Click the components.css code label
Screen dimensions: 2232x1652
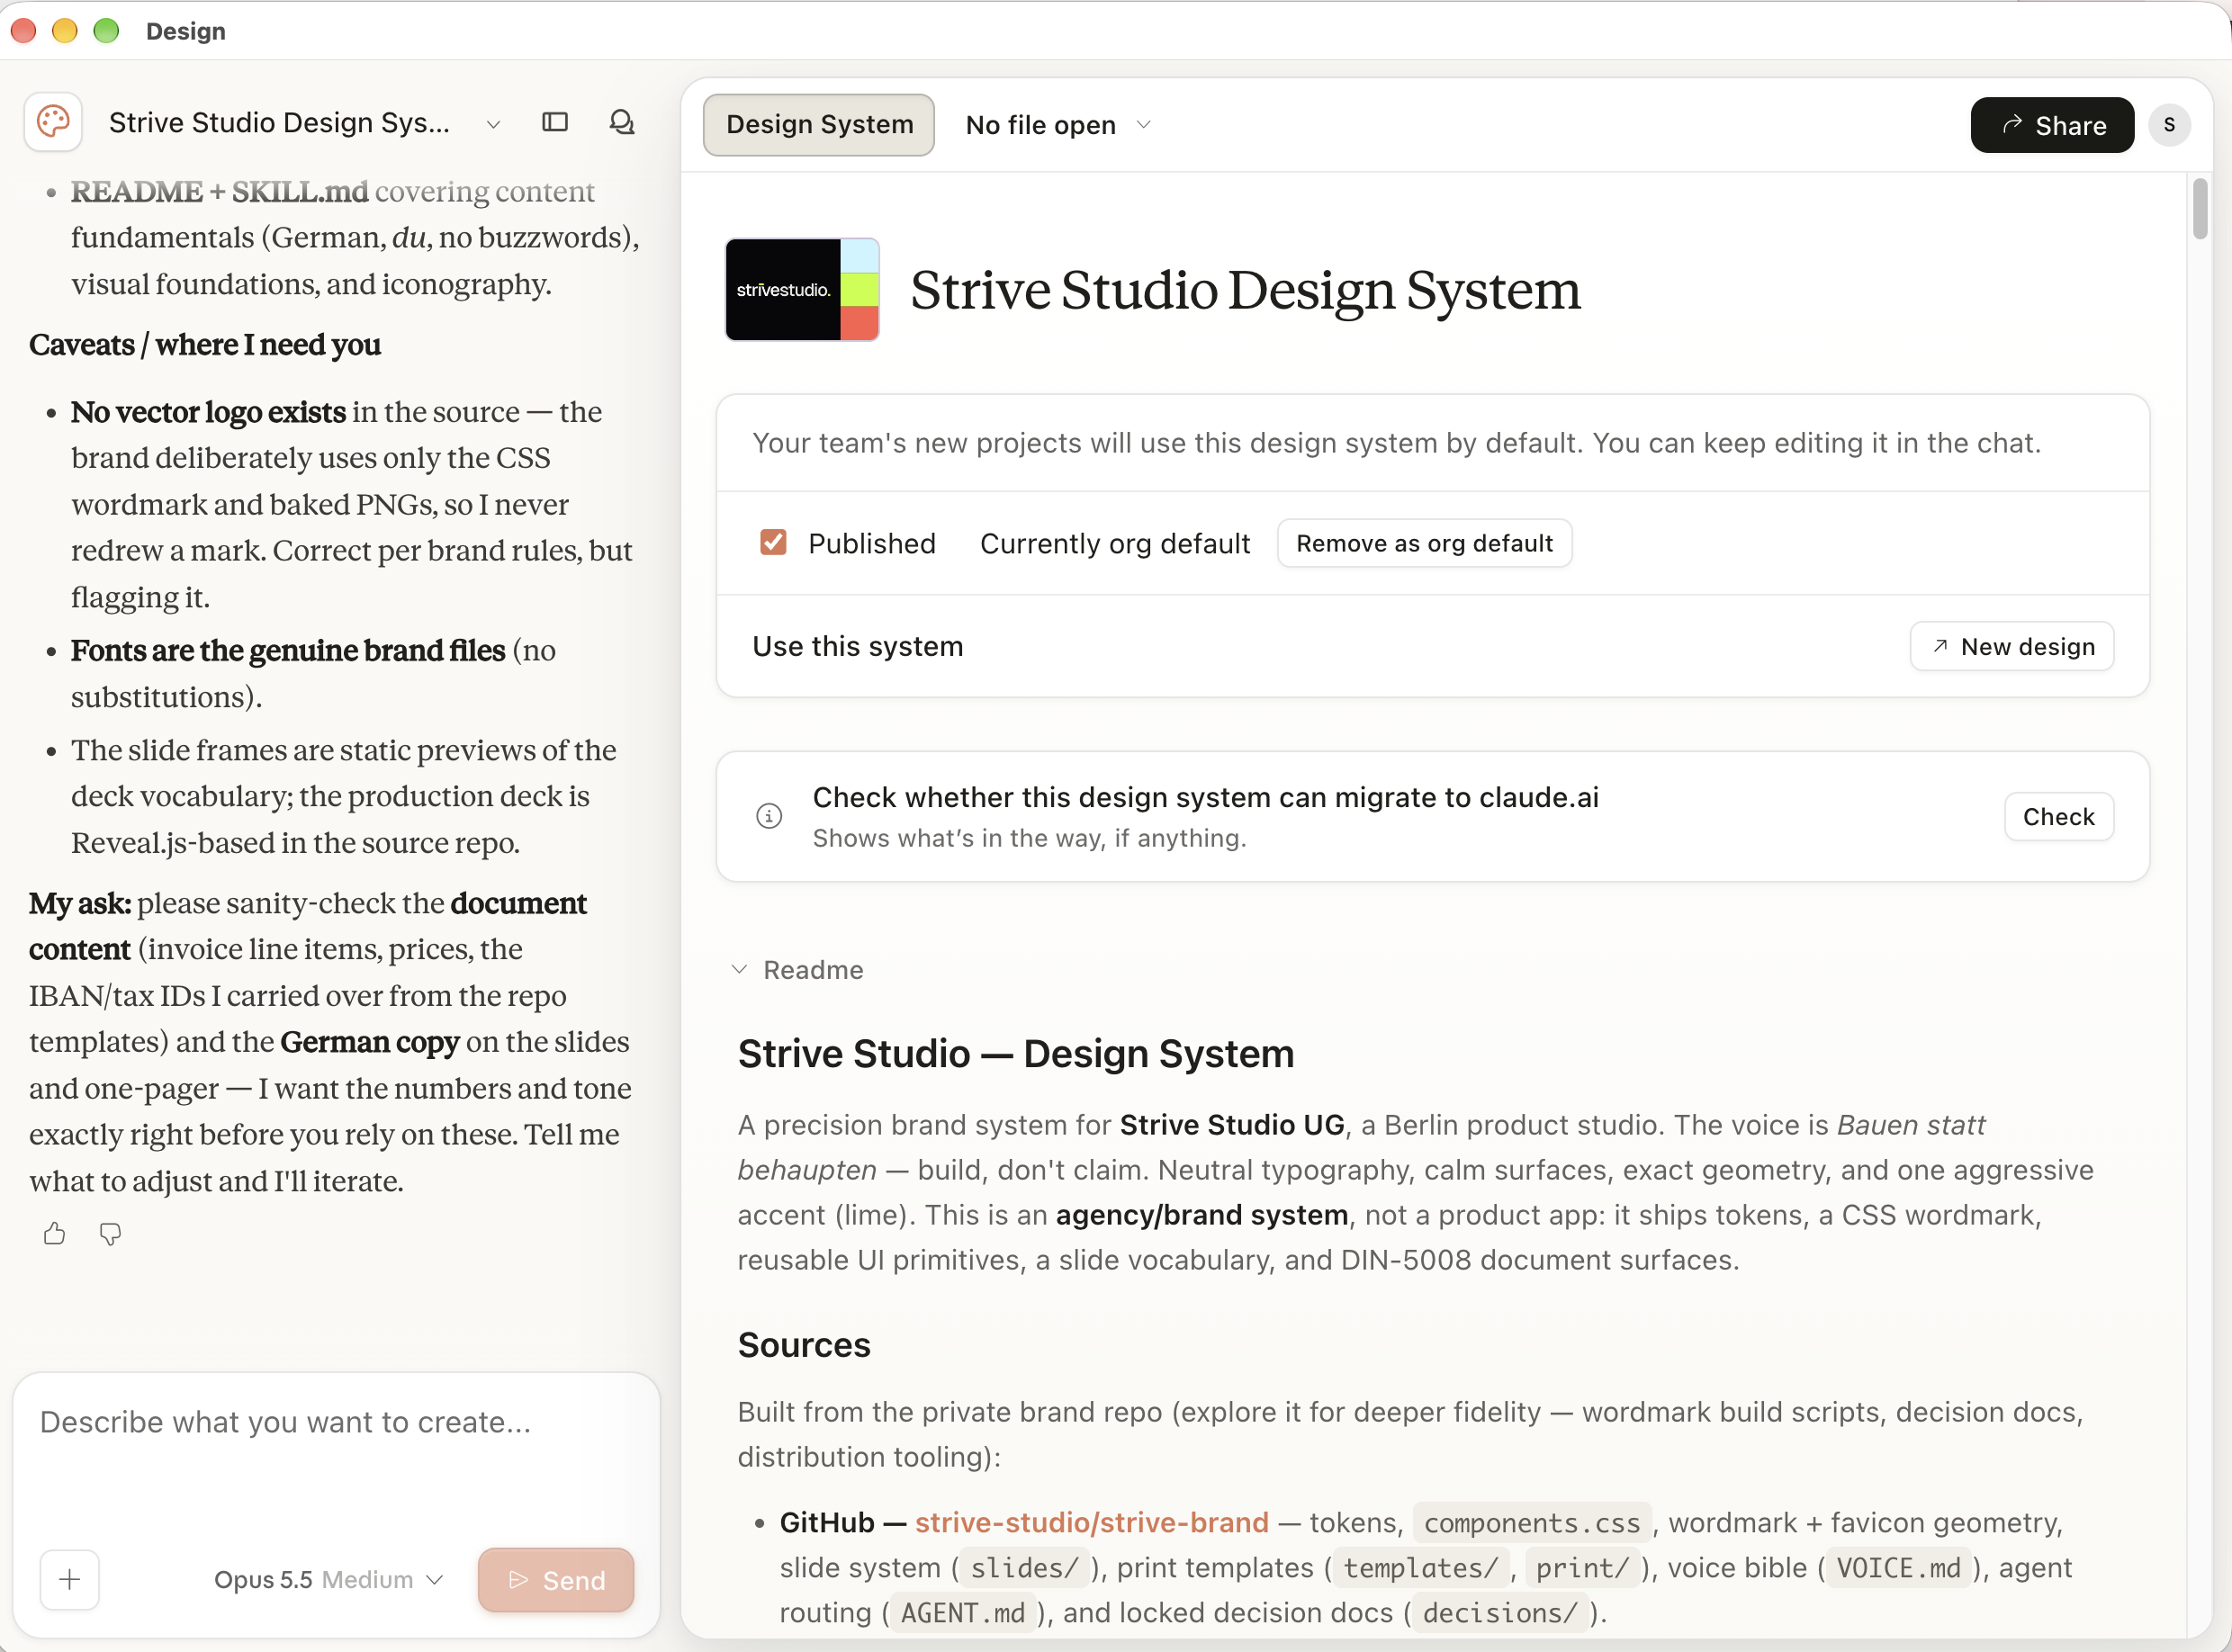click(x=1532, y=1523)
